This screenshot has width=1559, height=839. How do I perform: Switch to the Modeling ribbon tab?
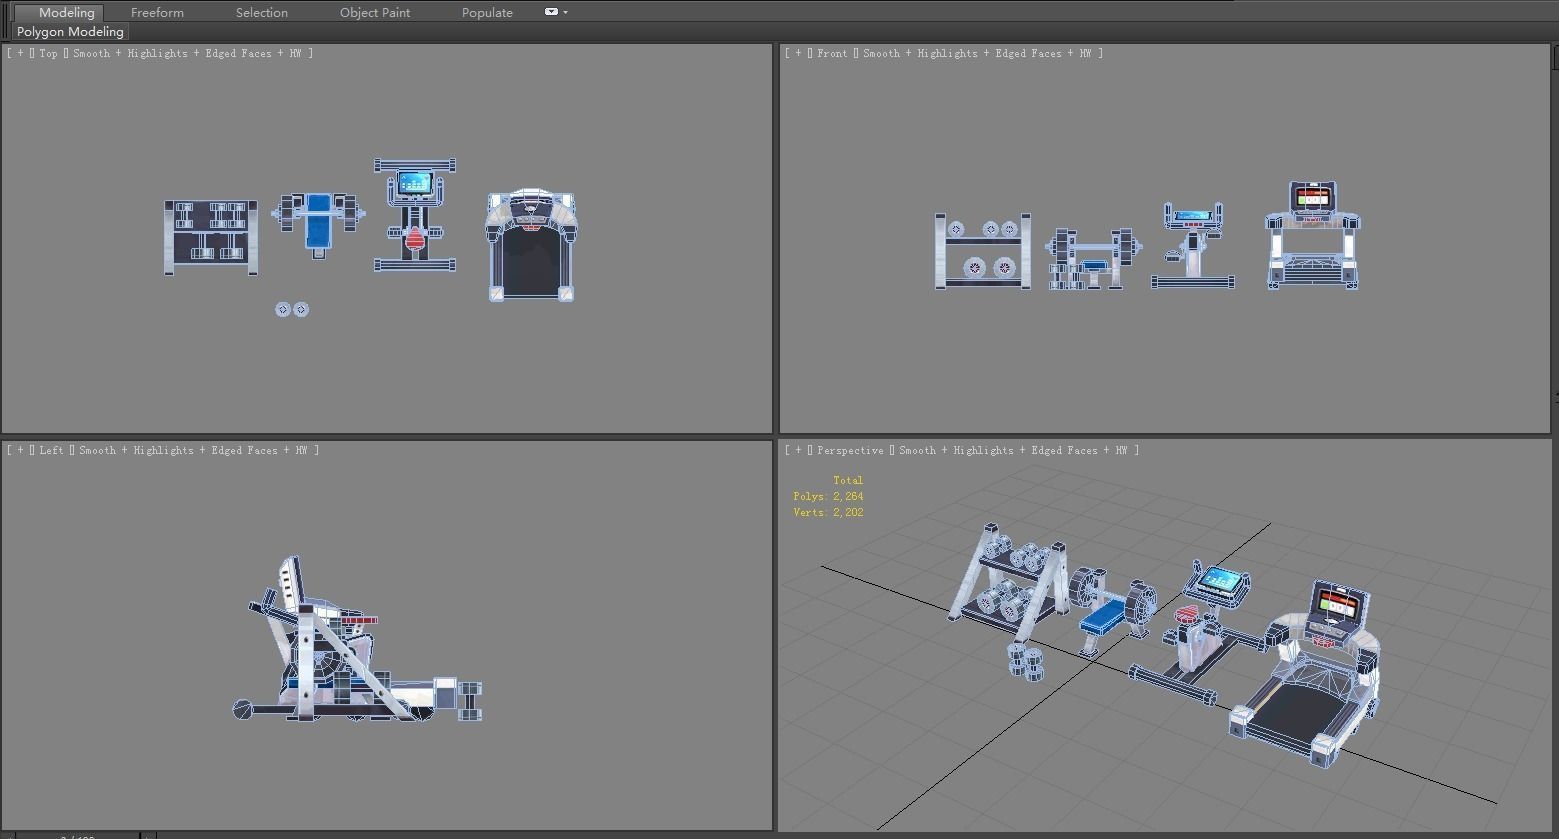click(x=66, y=12)
